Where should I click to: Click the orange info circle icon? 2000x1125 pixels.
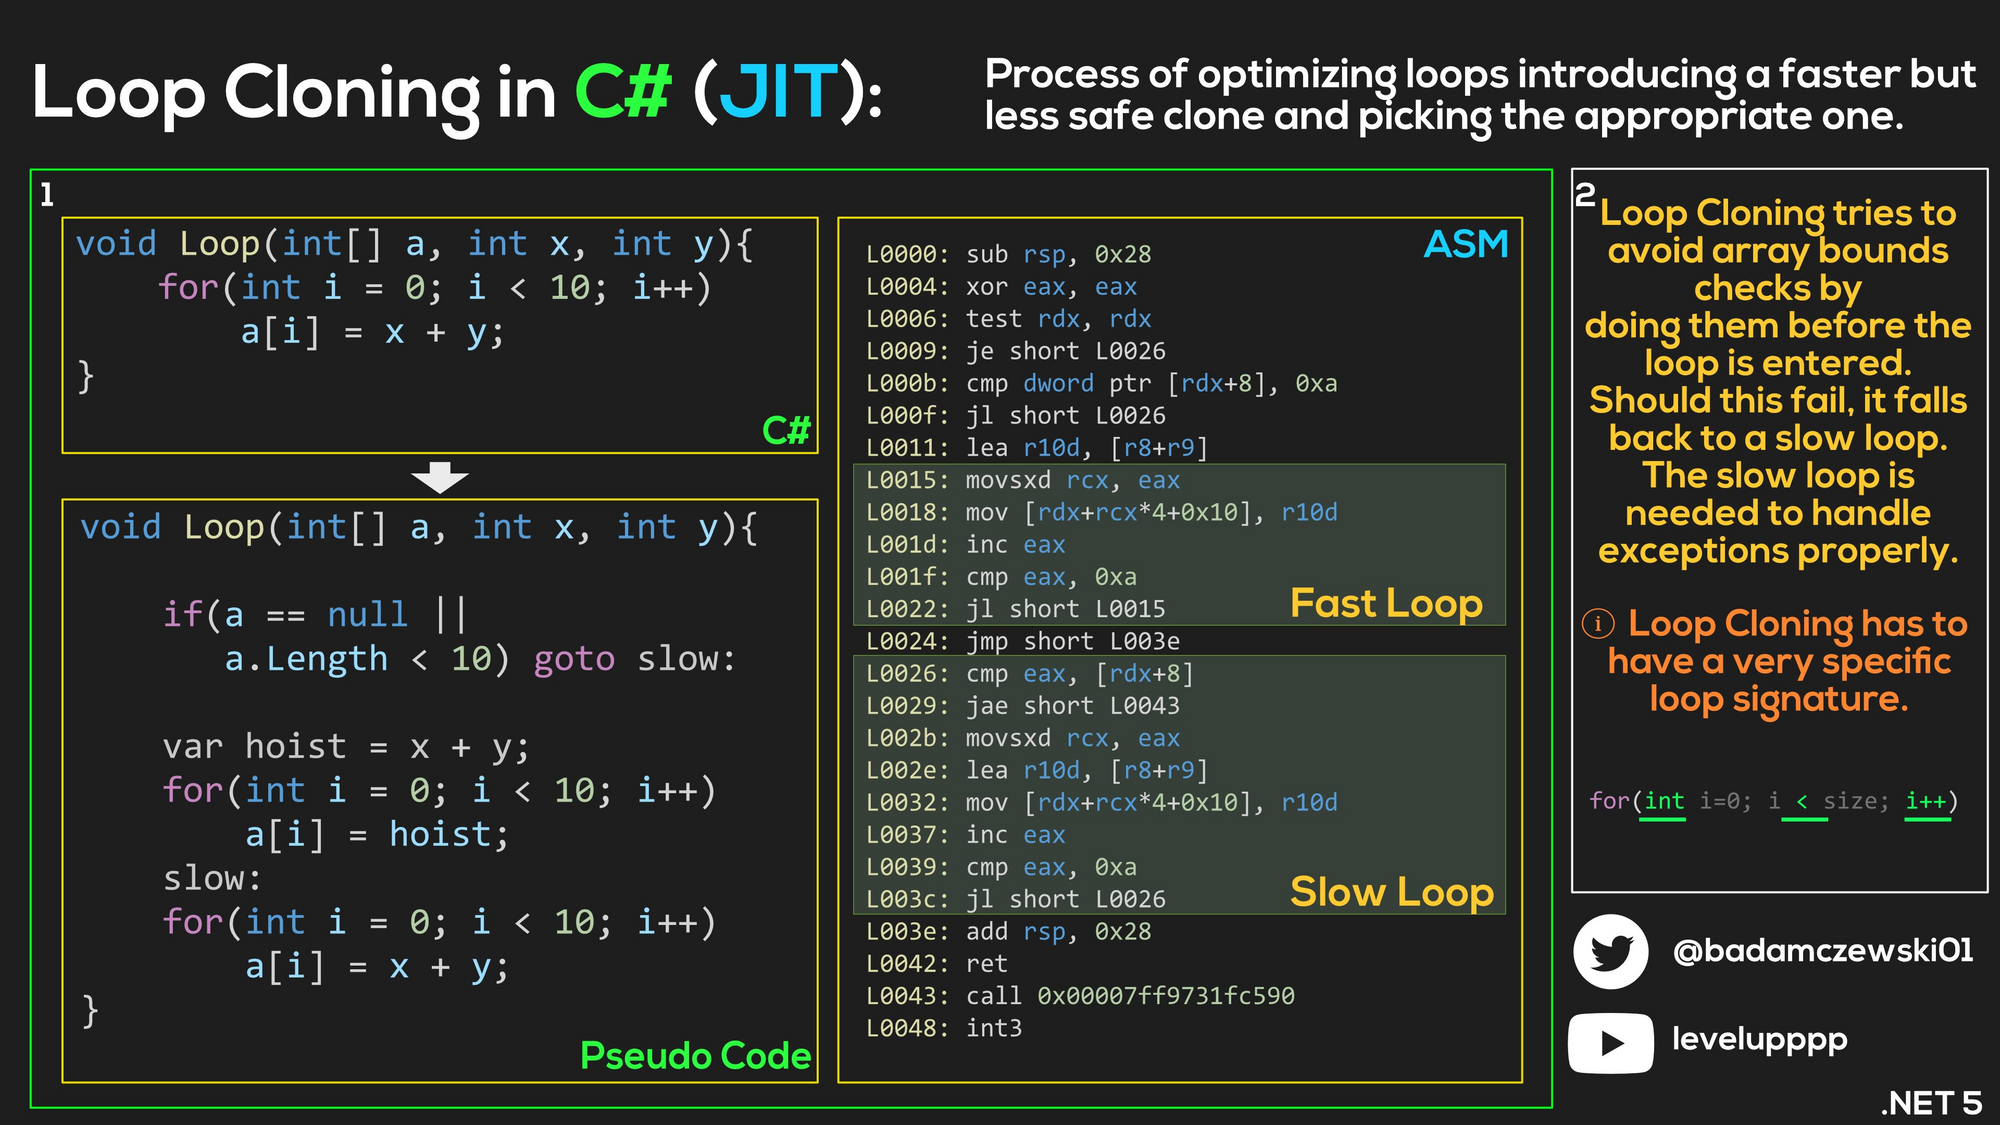1598,624
